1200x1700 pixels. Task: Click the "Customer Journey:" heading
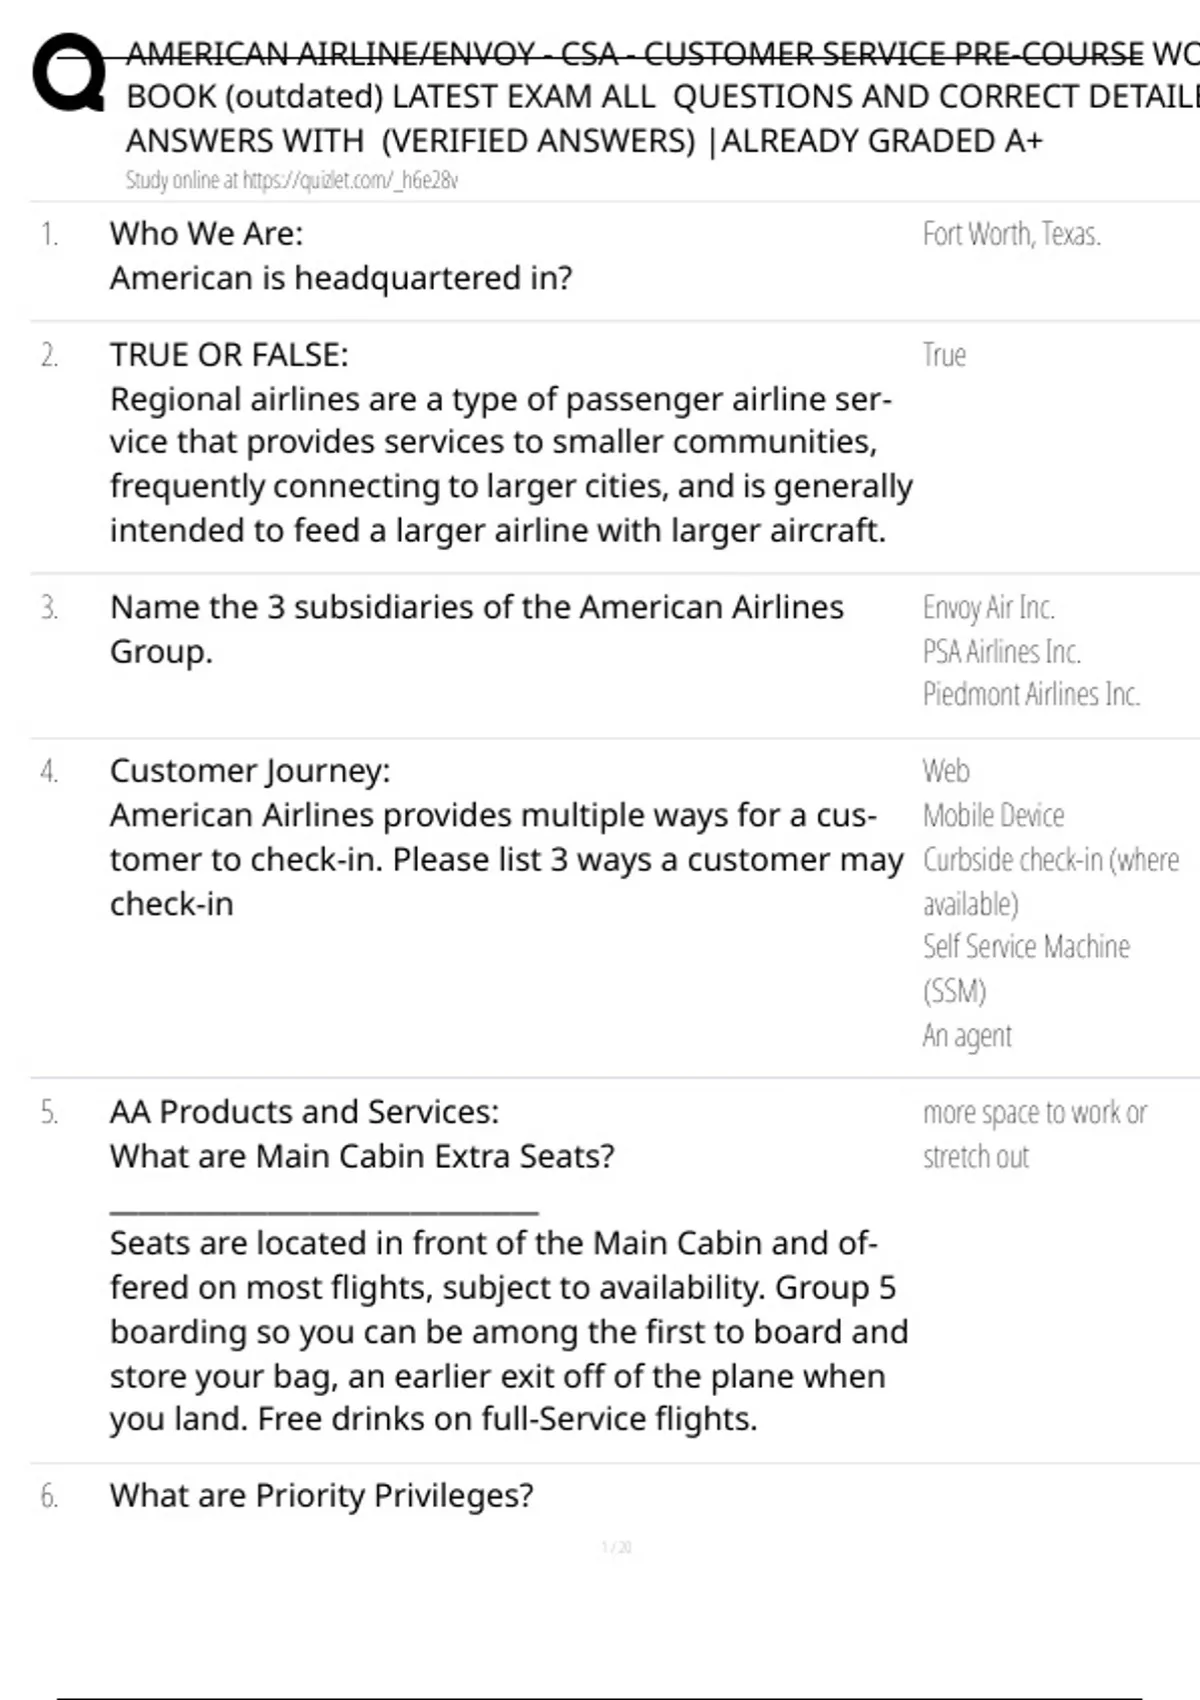point(250,771)
